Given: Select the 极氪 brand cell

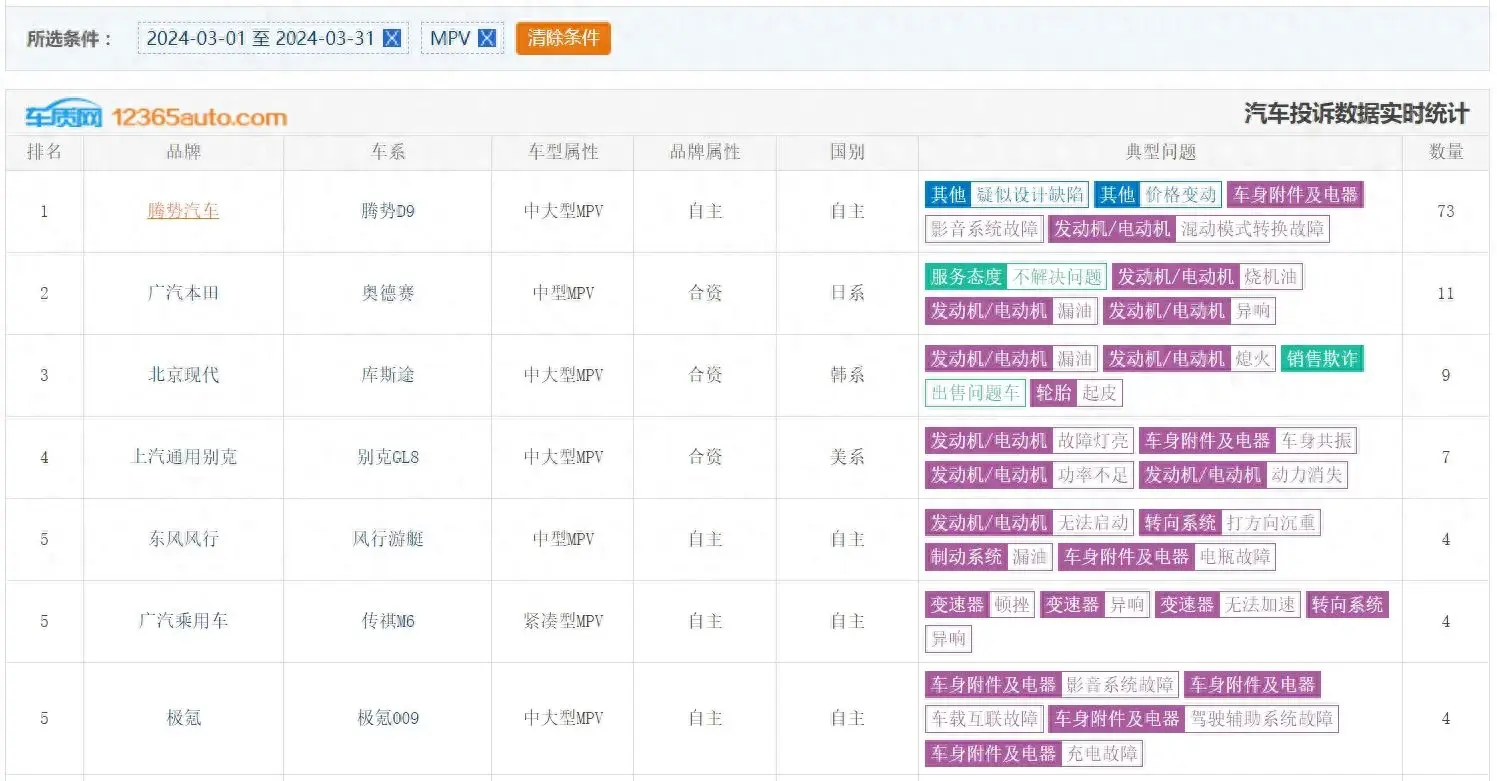Looking at the screenshot, I should coord(183,718).
